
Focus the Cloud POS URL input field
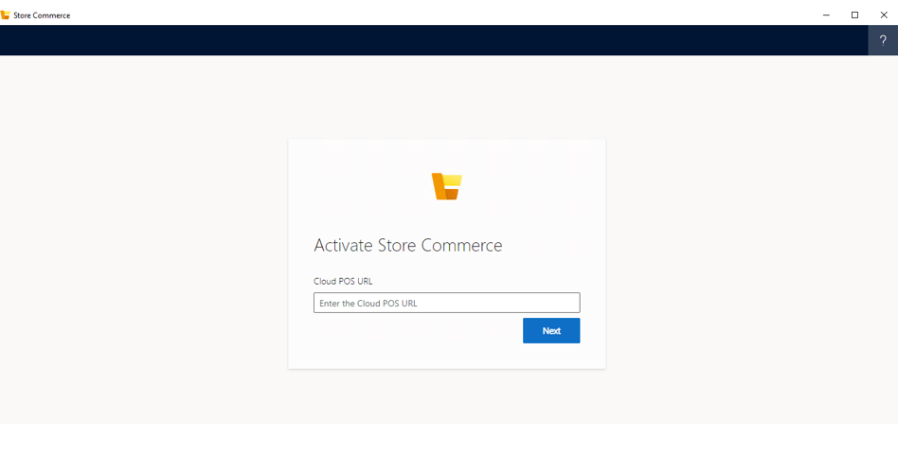(447, 303)
